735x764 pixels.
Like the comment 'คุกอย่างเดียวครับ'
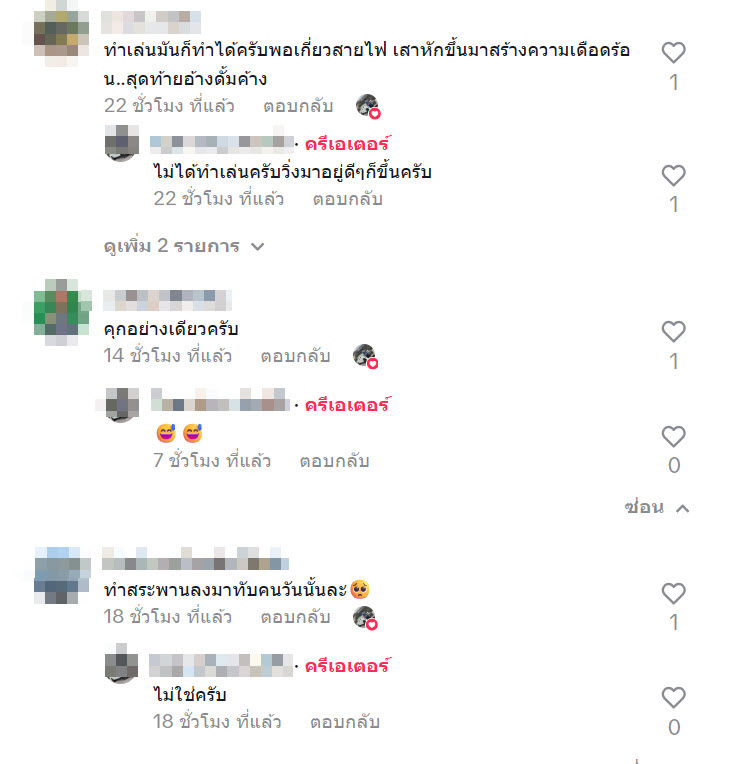[674, 332]
